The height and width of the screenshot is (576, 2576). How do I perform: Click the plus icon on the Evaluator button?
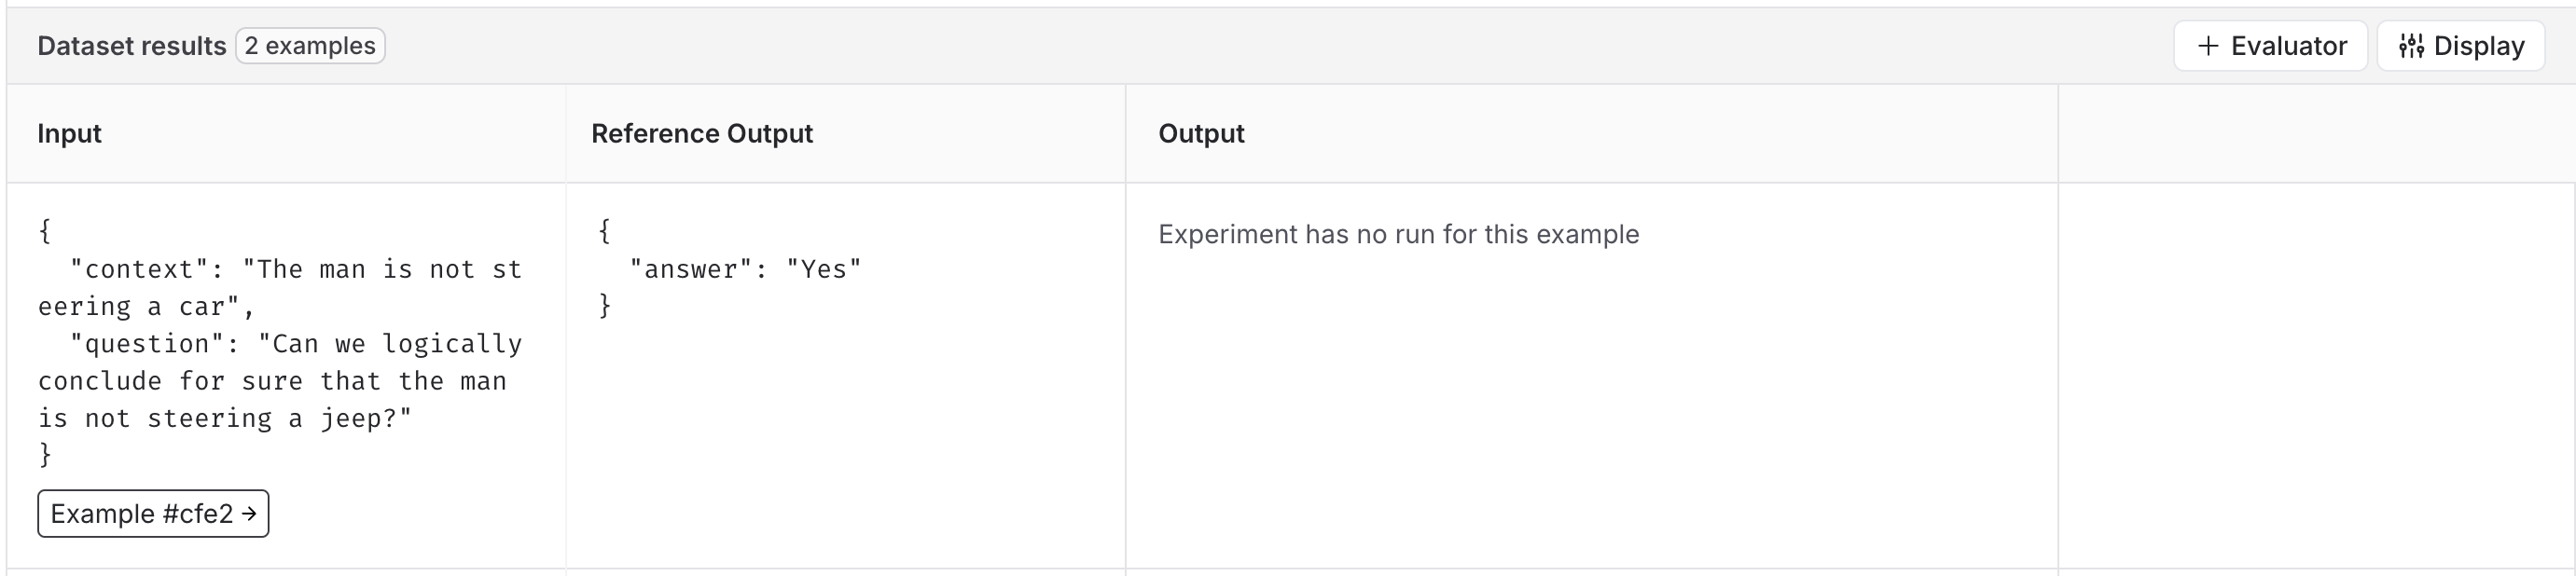(2209, 45)
